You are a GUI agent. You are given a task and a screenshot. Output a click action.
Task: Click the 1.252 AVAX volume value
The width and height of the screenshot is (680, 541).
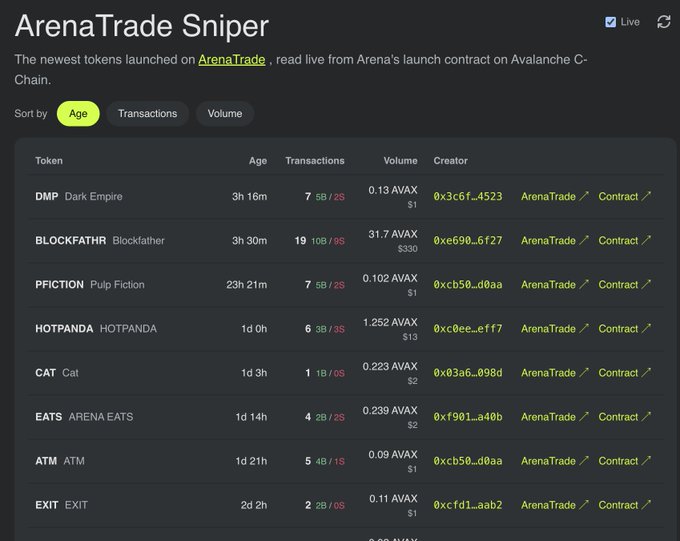(x=390, y=322)
